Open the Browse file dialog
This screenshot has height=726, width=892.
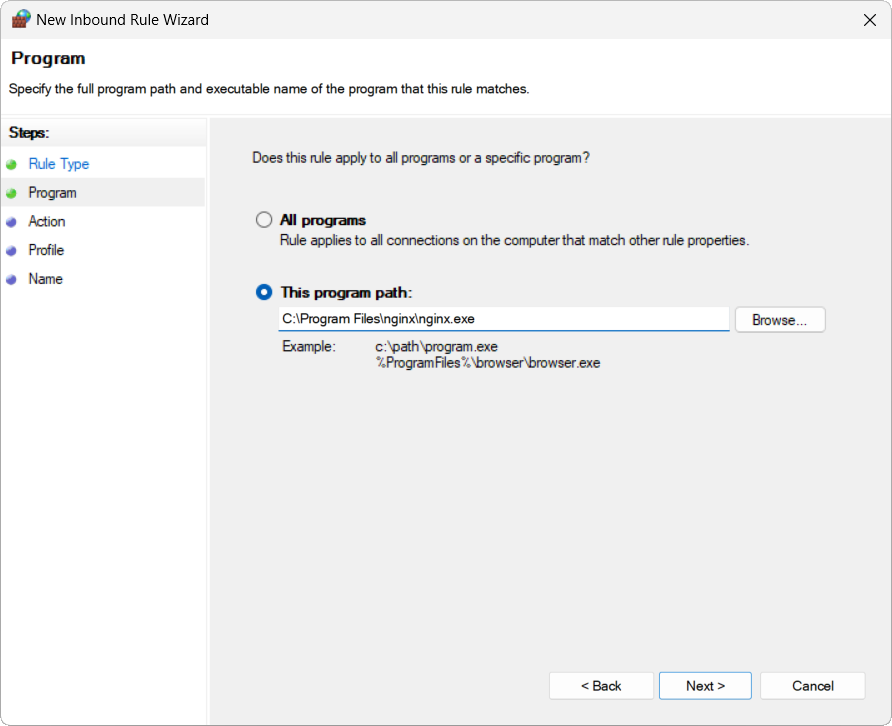pyautogui.click(x=780, y=320)
